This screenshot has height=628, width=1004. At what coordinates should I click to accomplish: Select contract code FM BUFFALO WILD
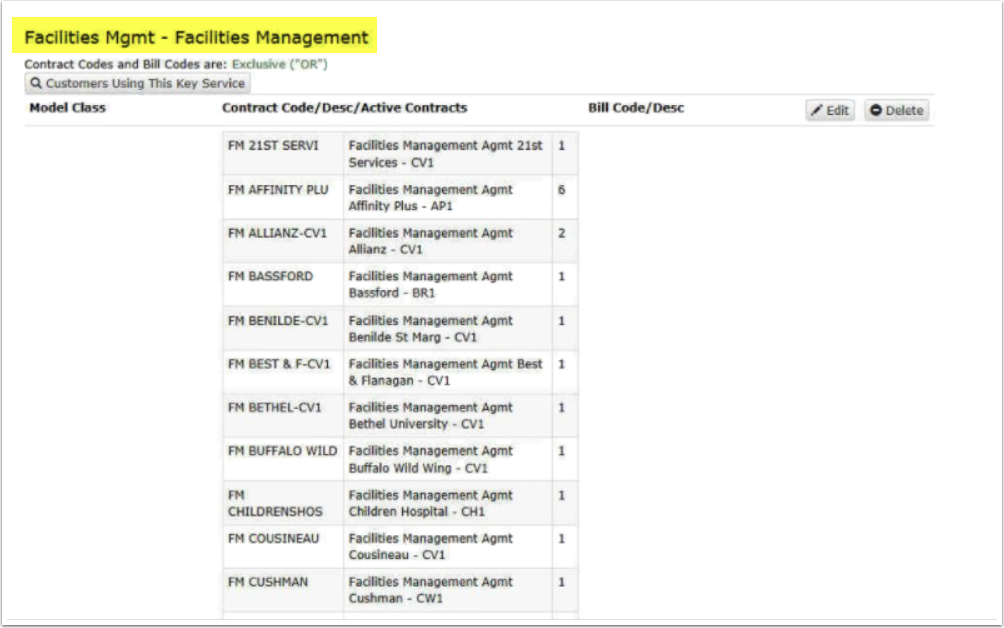click(x=282, y=451)
